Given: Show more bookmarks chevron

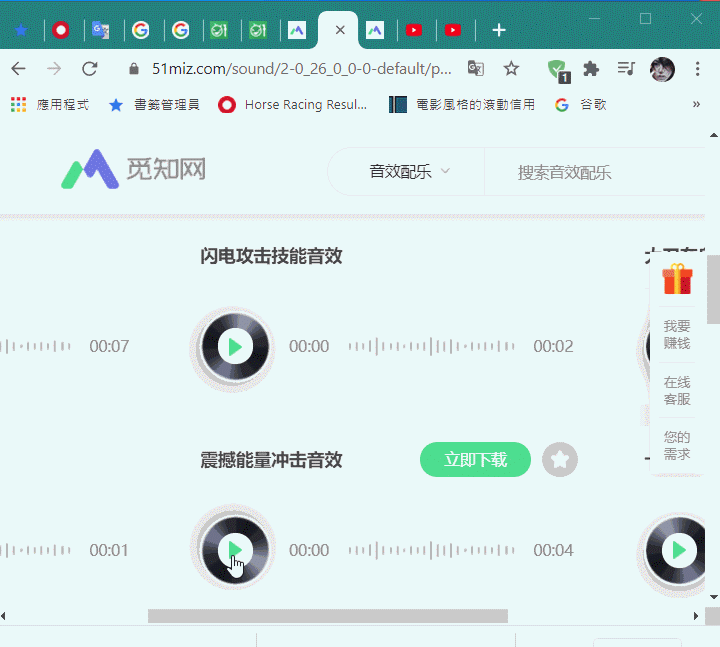Looking at the screenshot, I should coord(696,104).
